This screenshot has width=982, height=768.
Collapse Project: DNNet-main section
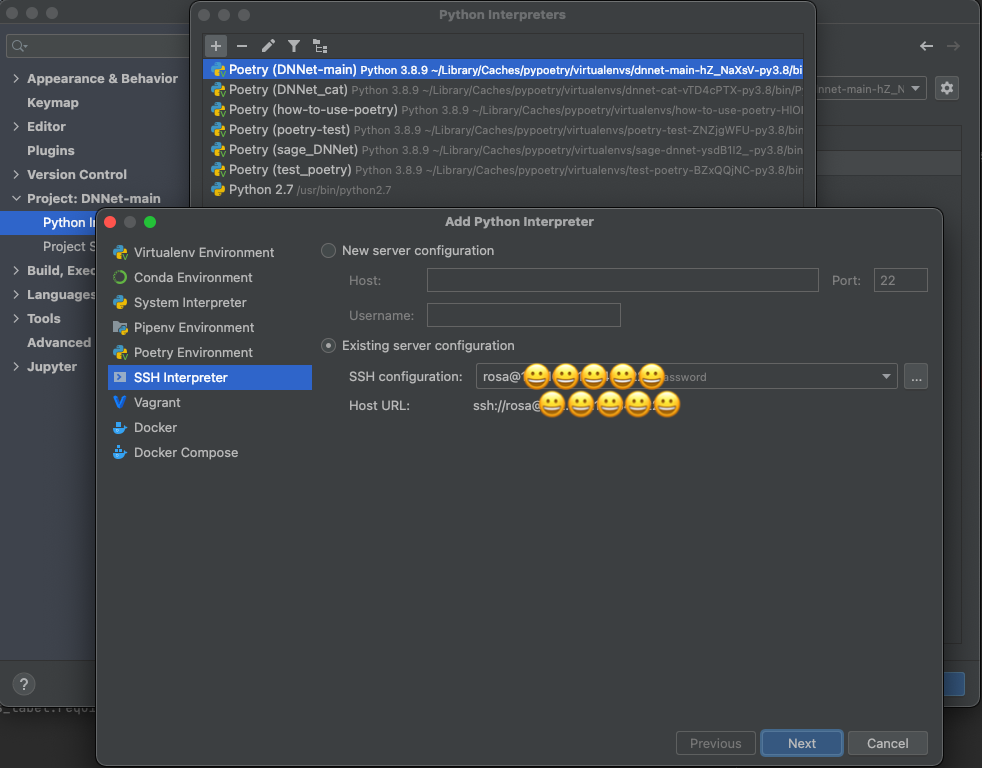click(16, 199)
